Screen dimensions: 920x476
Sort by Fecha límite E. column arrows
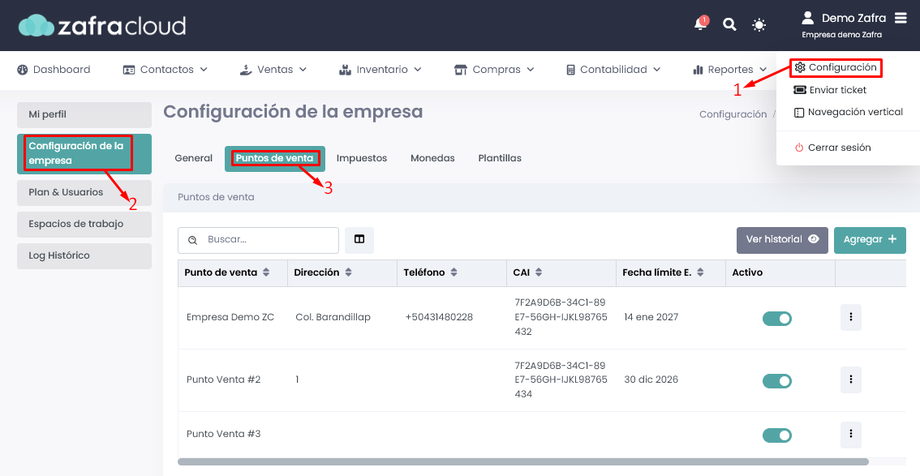pyautogui.click(x=700, y=272)
